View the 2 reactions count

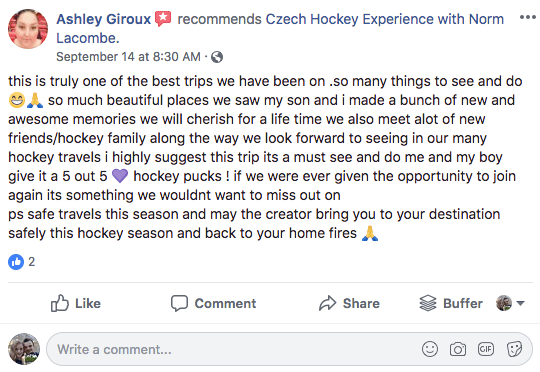32,262
